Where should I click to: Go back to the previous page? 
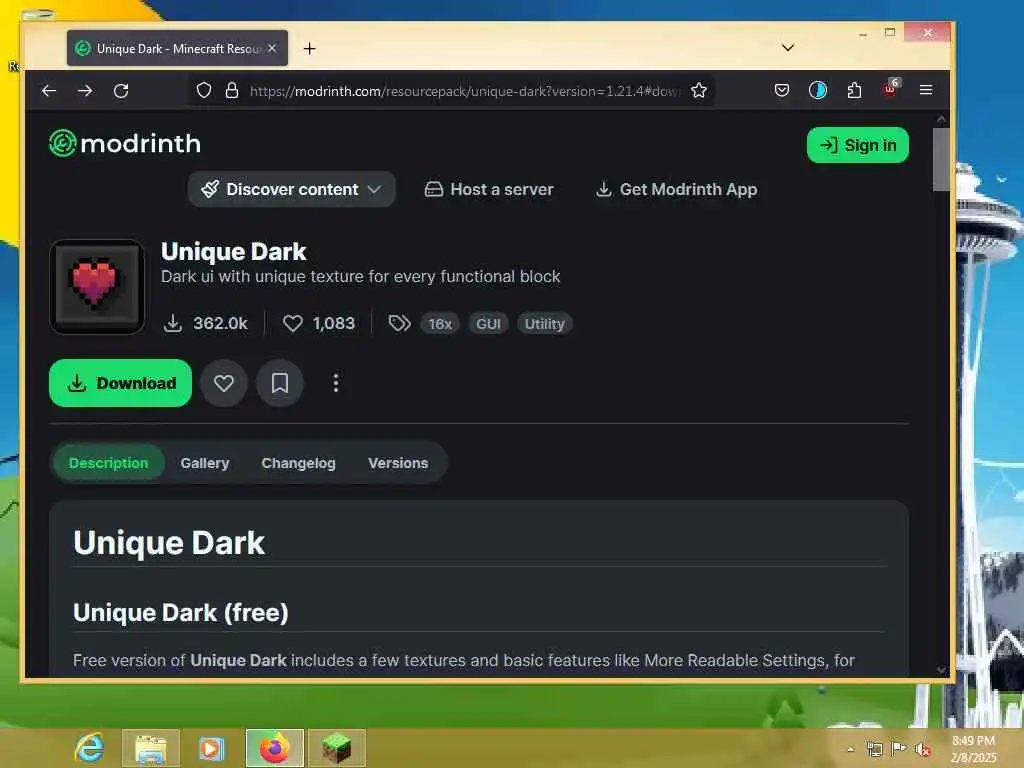click(x=49, y=91)
